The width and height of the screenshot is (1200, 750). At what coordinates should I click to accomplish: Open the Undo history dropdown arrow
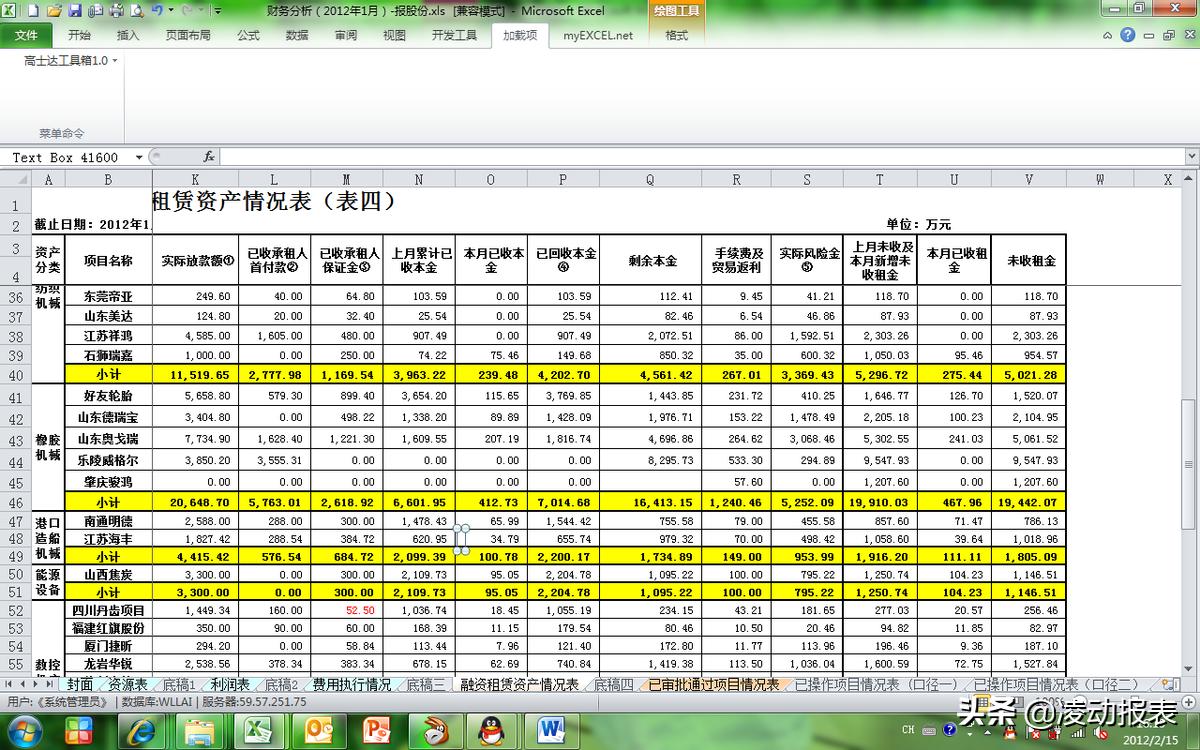pos(171,10)
